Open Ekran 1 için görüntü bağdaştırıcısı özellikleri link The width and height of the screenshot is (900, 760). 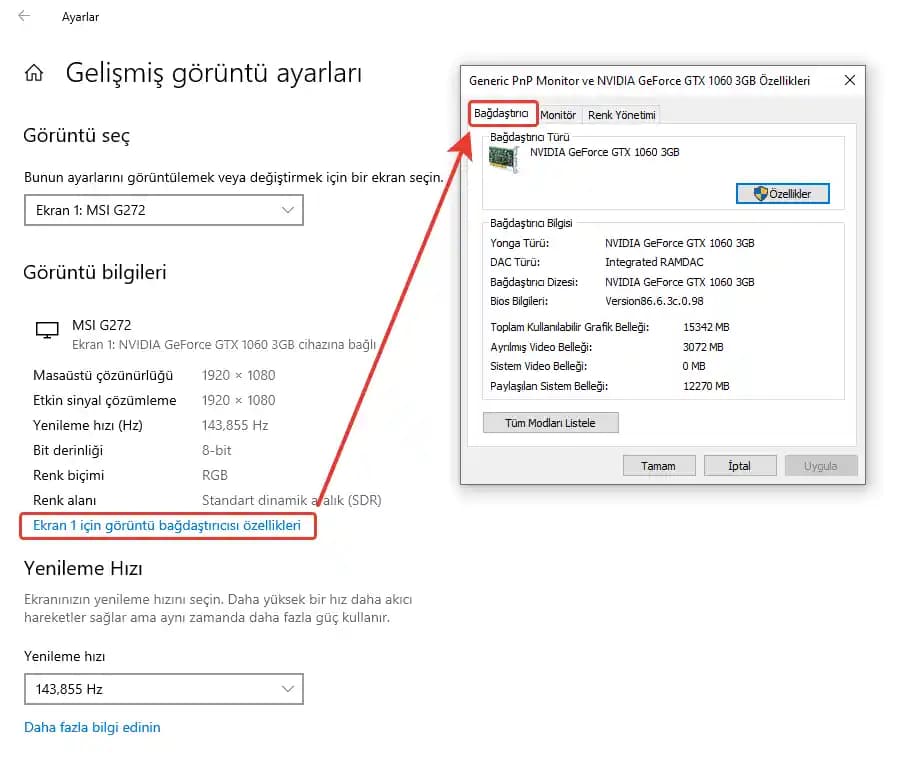coord(167,526)
